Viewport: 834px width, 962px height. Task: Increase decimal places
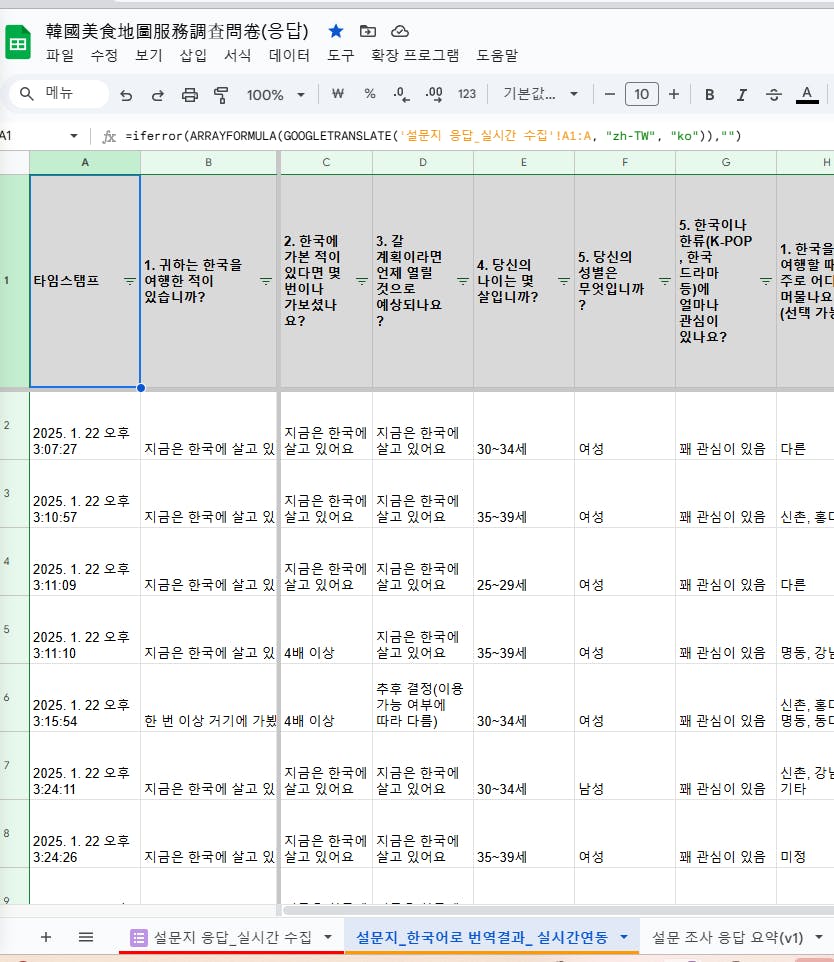click(434, 94)
